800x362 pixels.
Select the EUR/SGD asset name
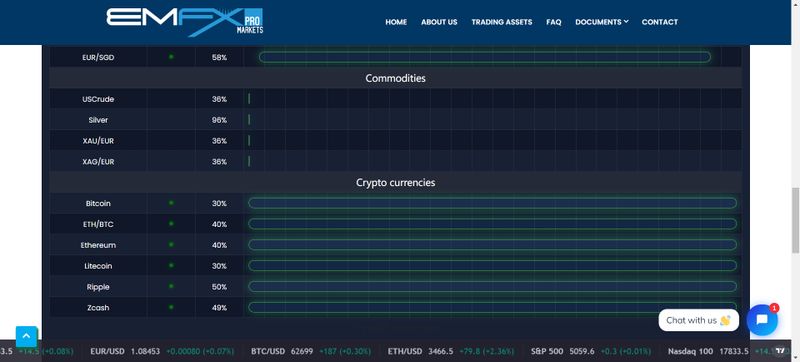[x=98, y=58]
